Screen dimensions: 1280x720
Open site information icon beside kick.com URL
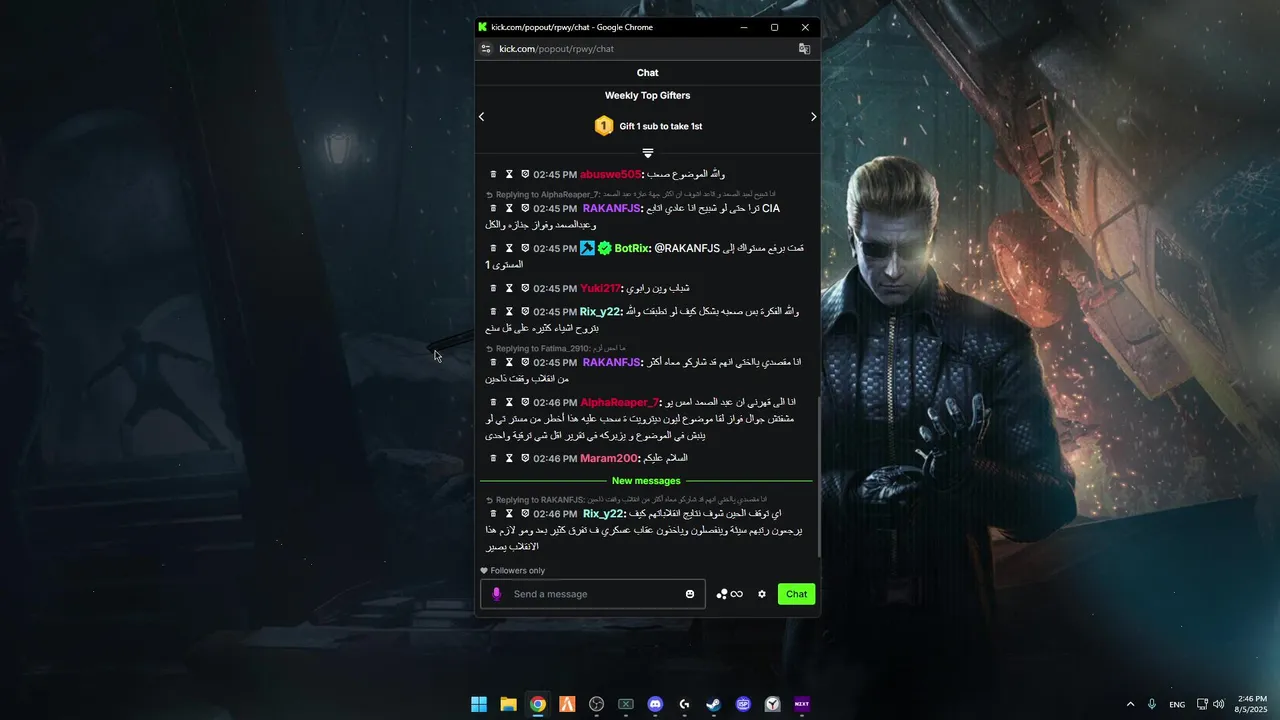(486, 48)
